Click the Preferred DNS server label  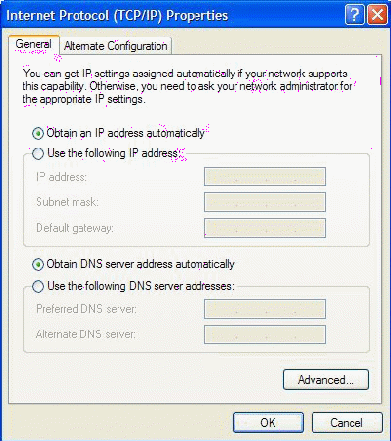(86, 309)
